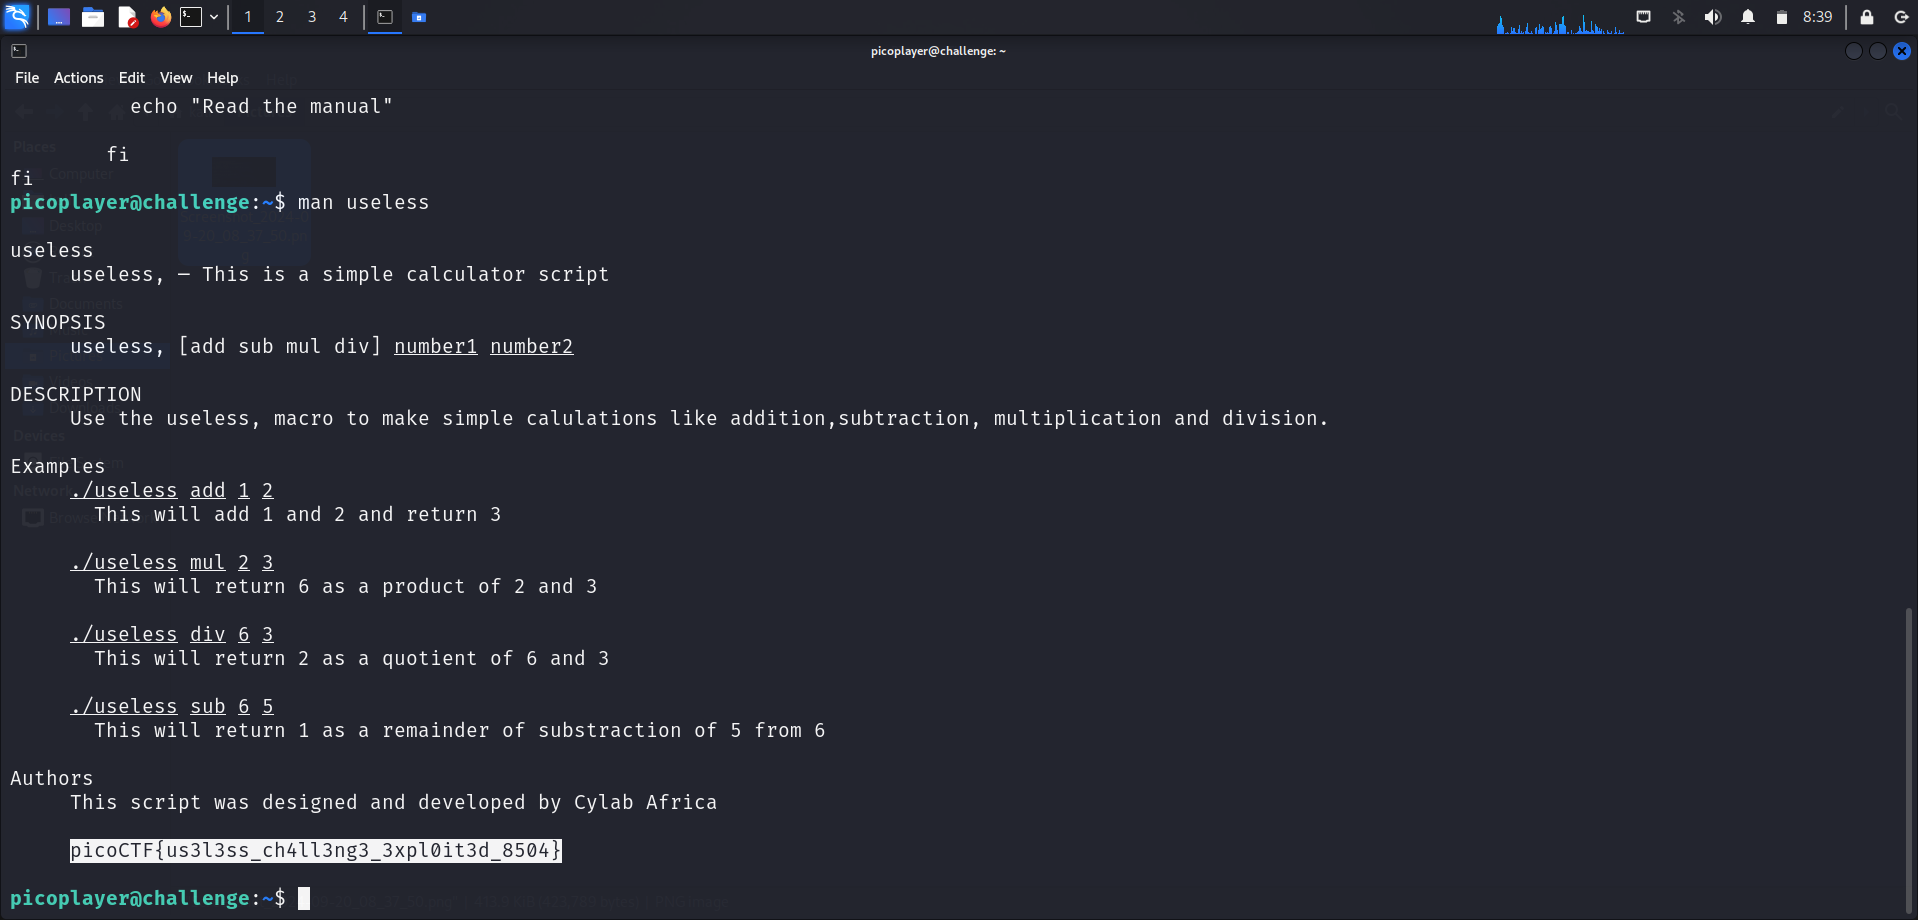Open the File menu
This screenshot has height=920, width=1918.
click(27, 78)
